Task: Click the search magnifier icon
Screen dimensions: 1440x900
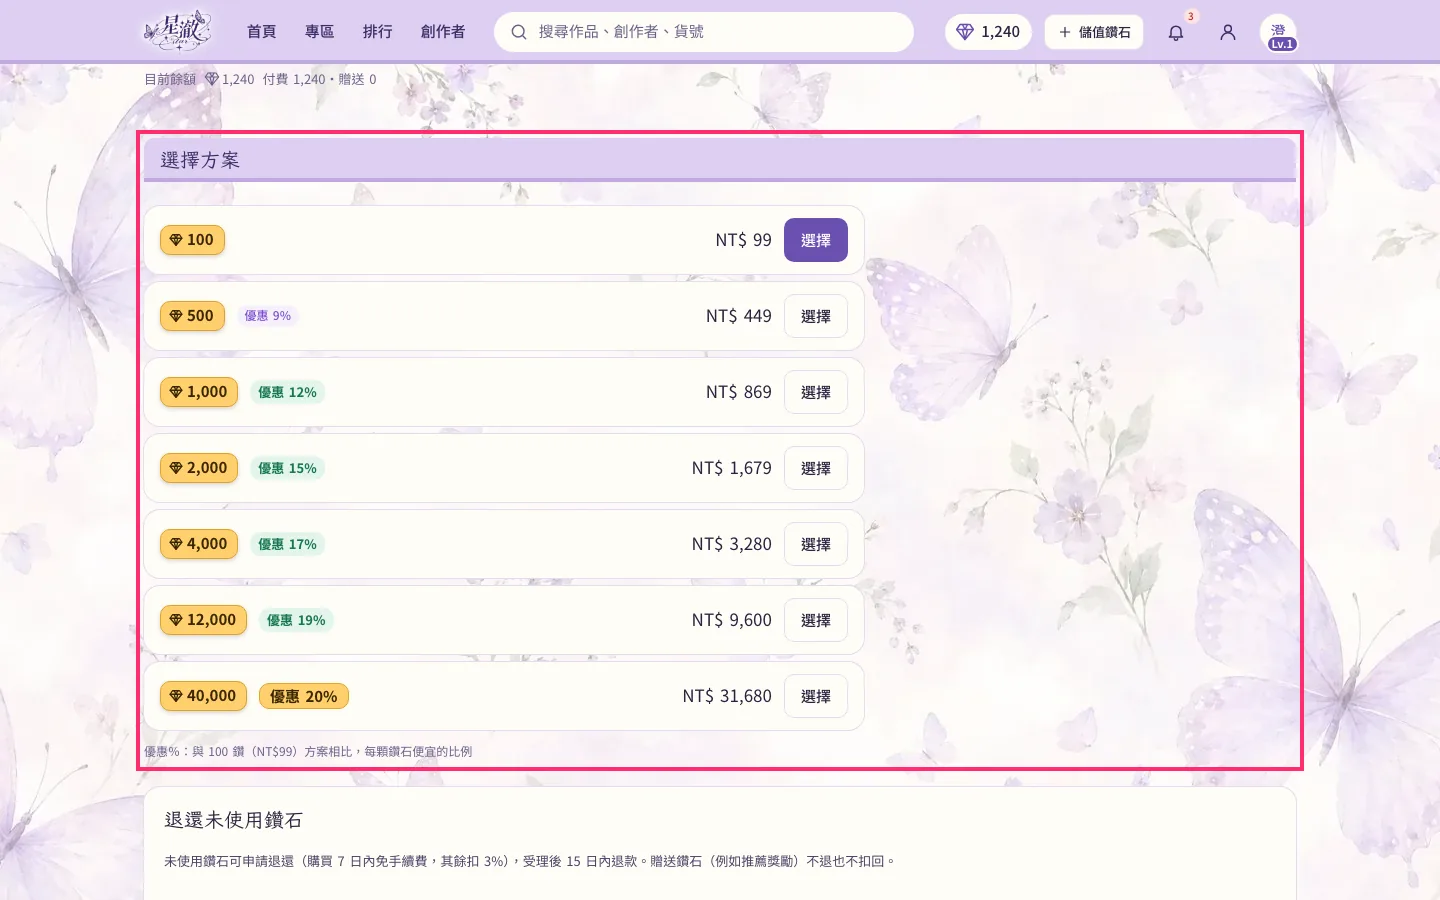Action: (x=519, y=32)
